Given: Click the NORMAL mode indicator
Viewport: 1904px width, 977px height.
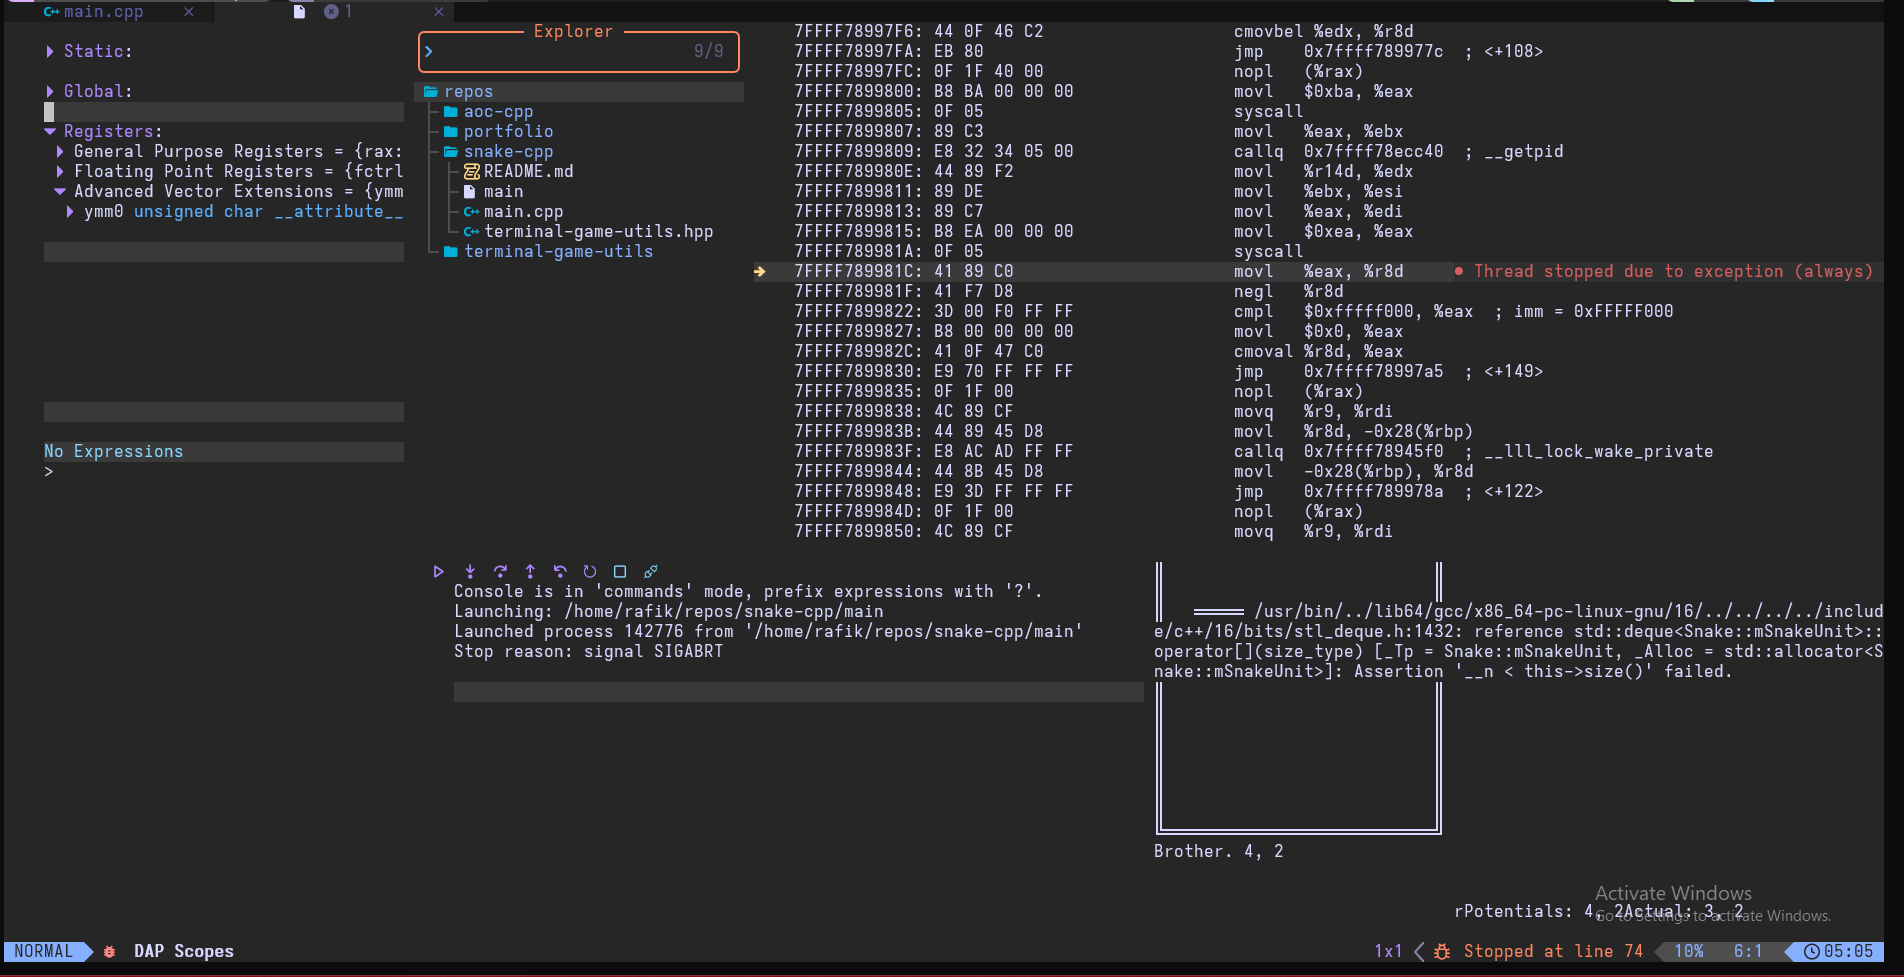Looking at the screenshot, I should pos(43,951).
